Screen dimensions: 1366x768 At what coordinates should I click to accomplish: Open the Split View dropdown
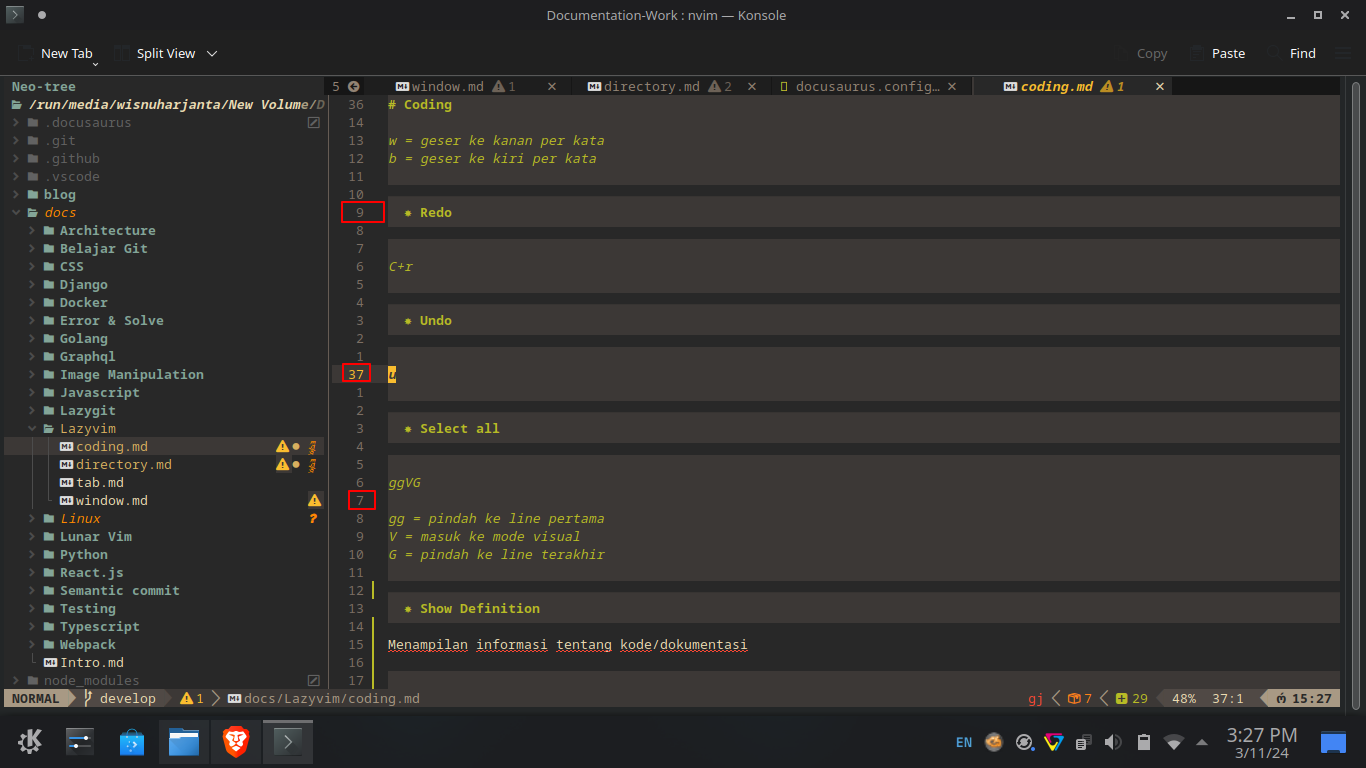(211, 54)
